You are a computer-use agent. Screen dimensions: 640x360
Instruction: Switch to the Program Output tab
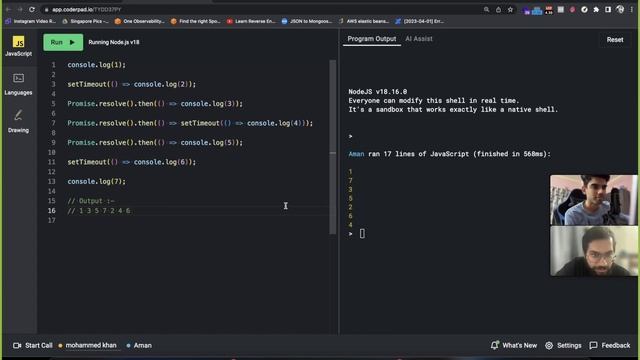[x=371, y=39]
